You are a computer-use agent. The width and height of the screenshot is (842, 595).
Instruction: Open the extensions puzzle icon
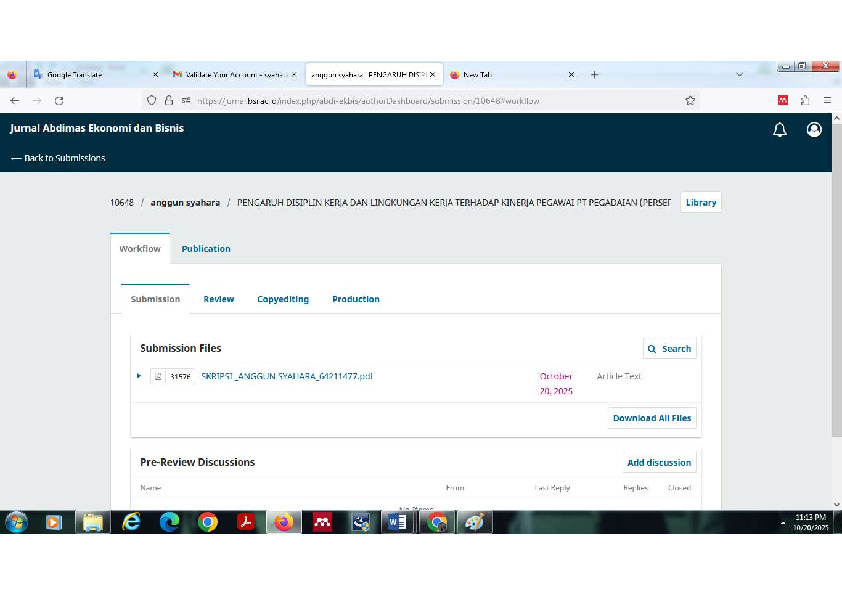coord(804,100)
